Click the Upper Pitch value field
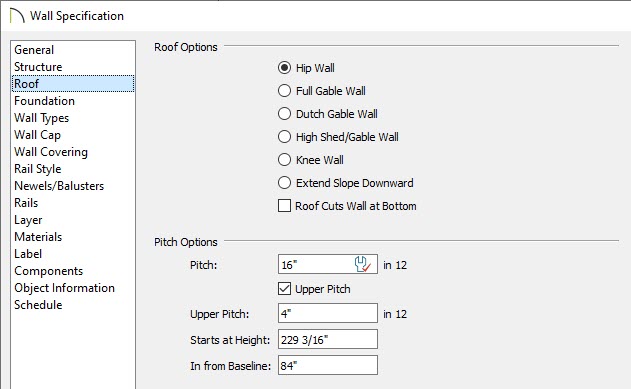The width and height of the screenshot is (631, 389). (328, 313)
